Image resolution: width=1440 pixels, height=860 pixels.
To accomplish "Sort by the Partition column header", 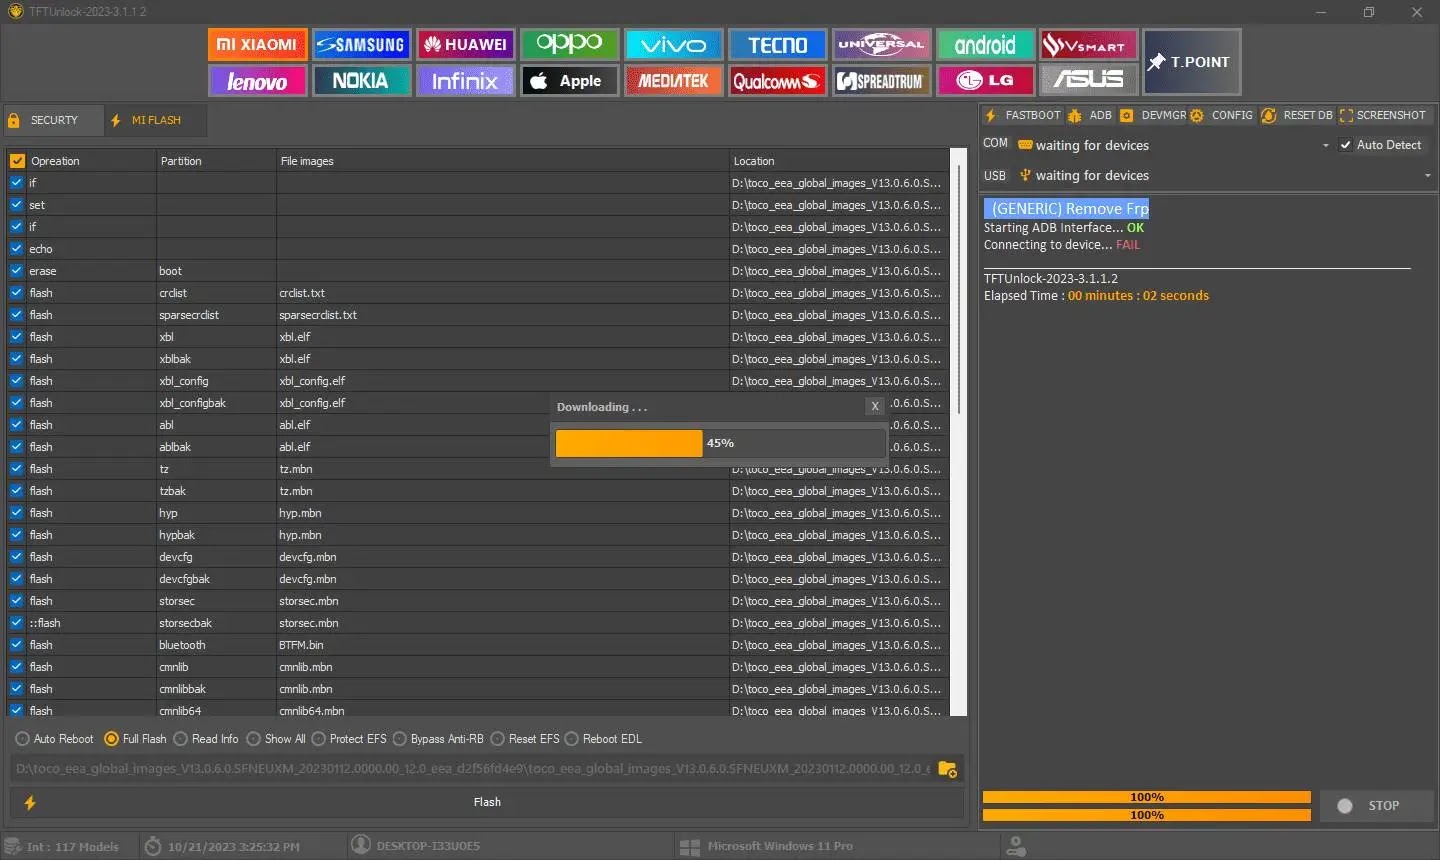I will 216,161.
